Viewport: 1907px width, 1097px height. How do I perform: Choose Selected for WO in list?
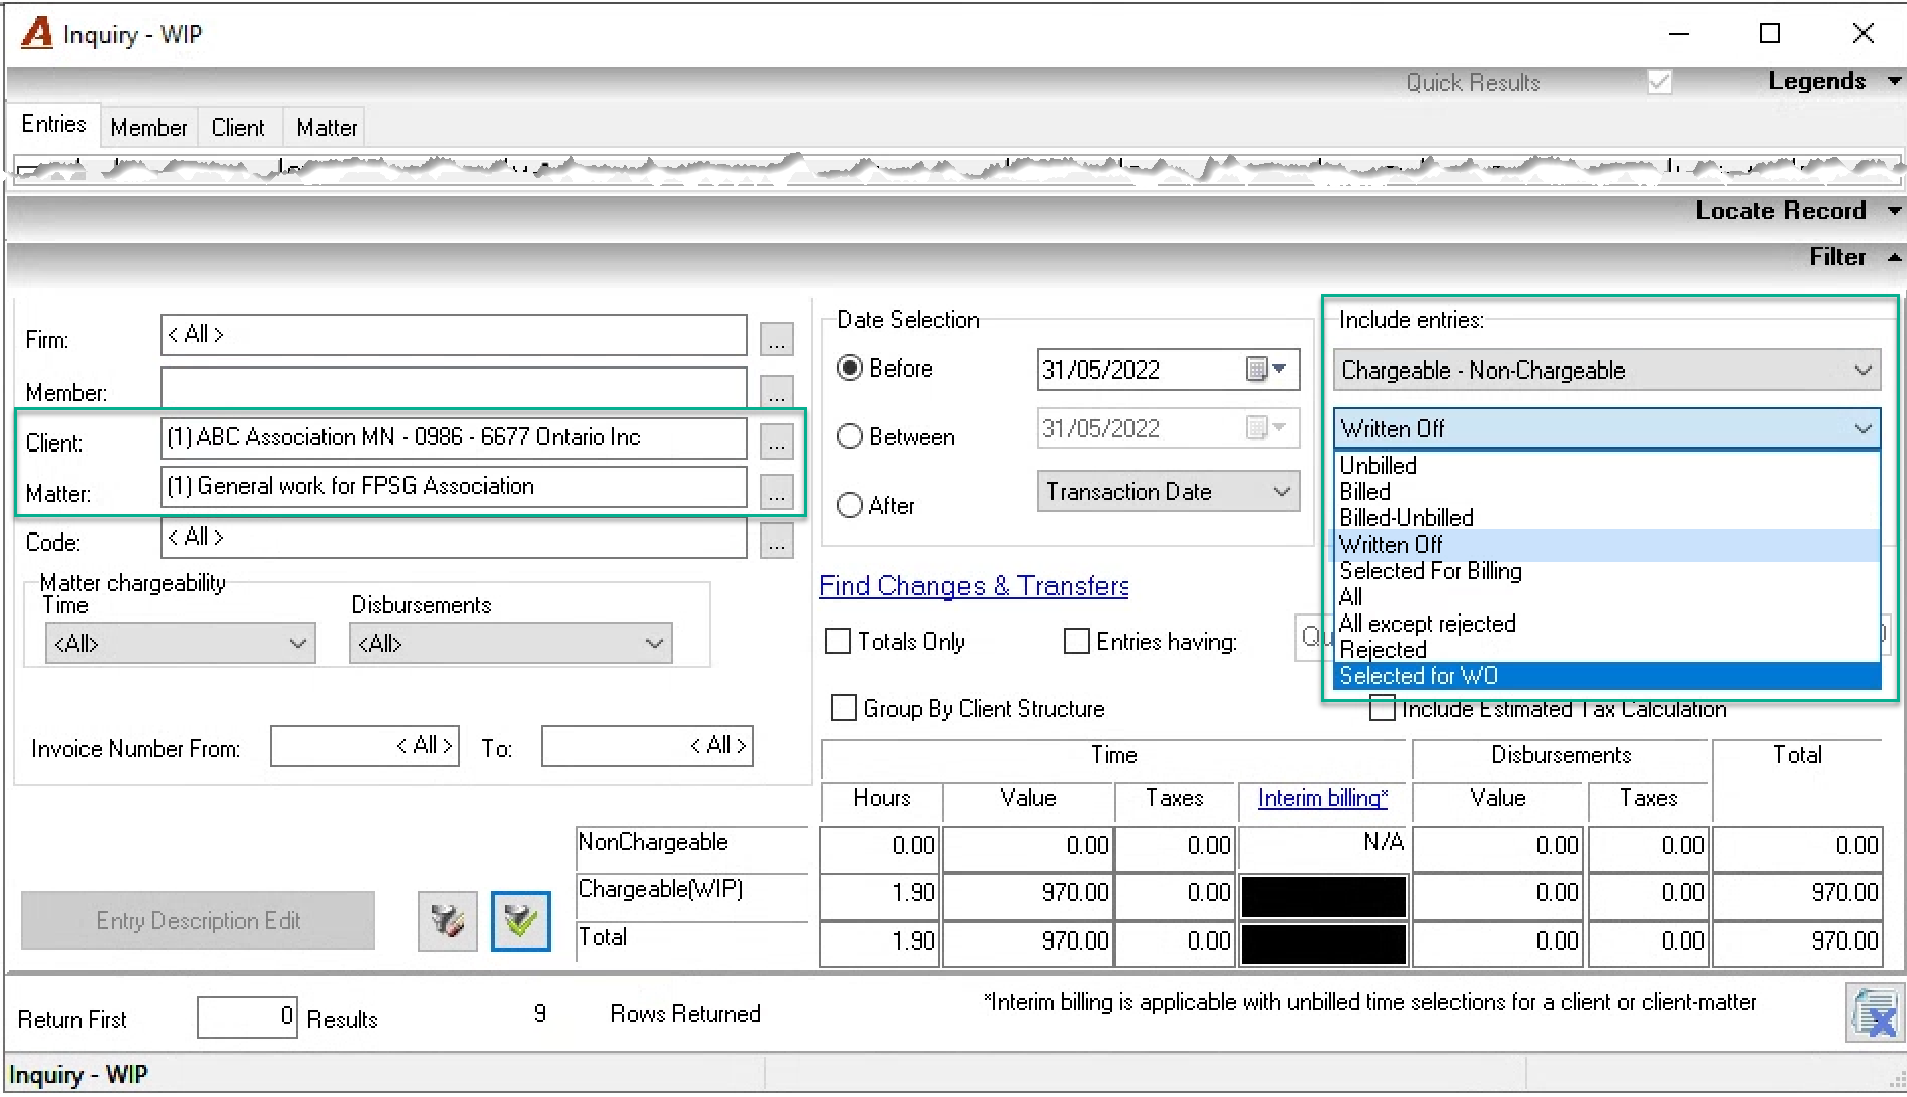point(1607,676)
